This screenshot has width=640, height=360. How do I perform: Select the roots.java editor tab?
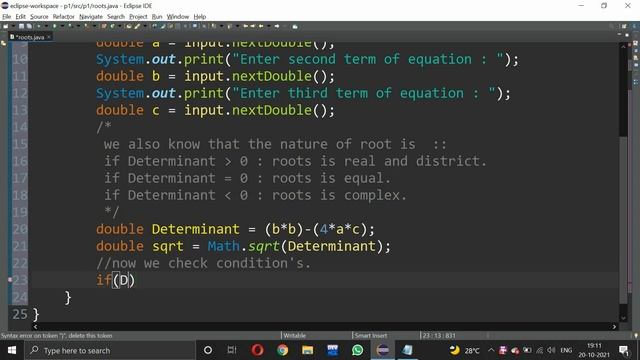[x=29, y=37]
